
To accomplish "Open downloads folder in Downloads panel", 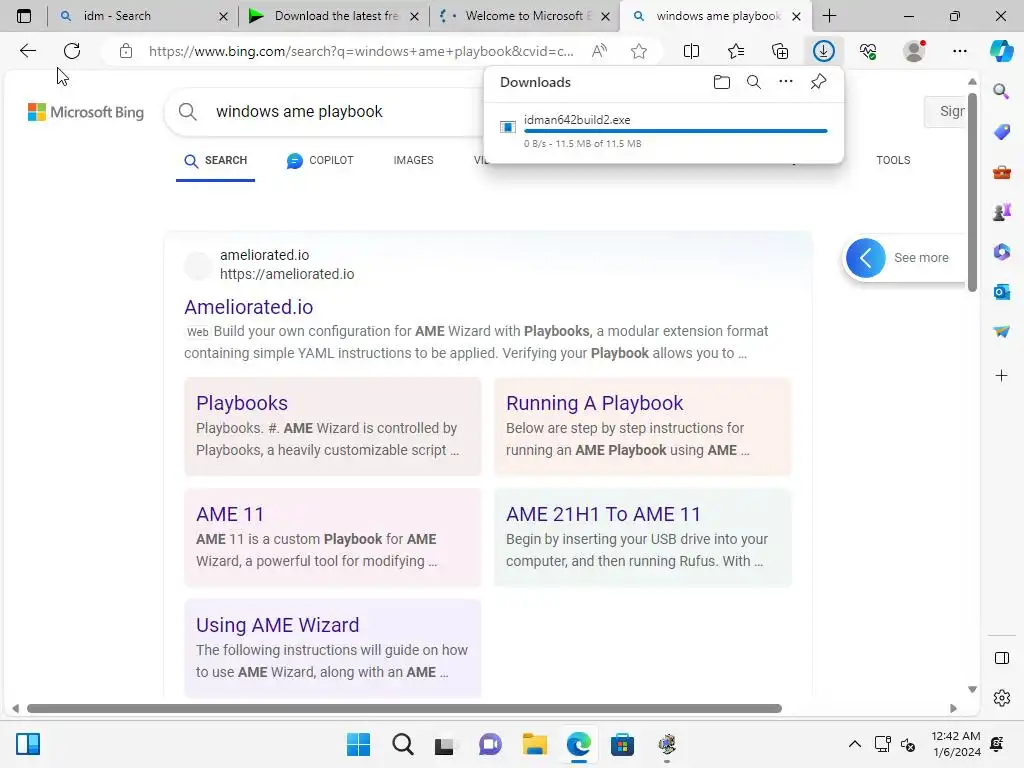I will point(722,82).
